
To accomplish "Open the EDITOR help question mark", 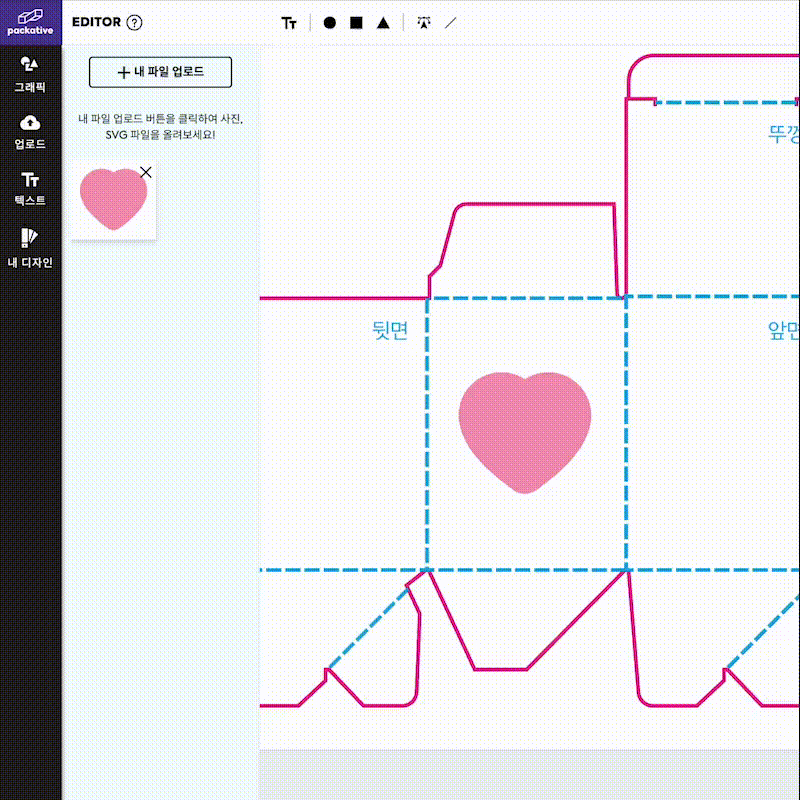I will 135,23.
